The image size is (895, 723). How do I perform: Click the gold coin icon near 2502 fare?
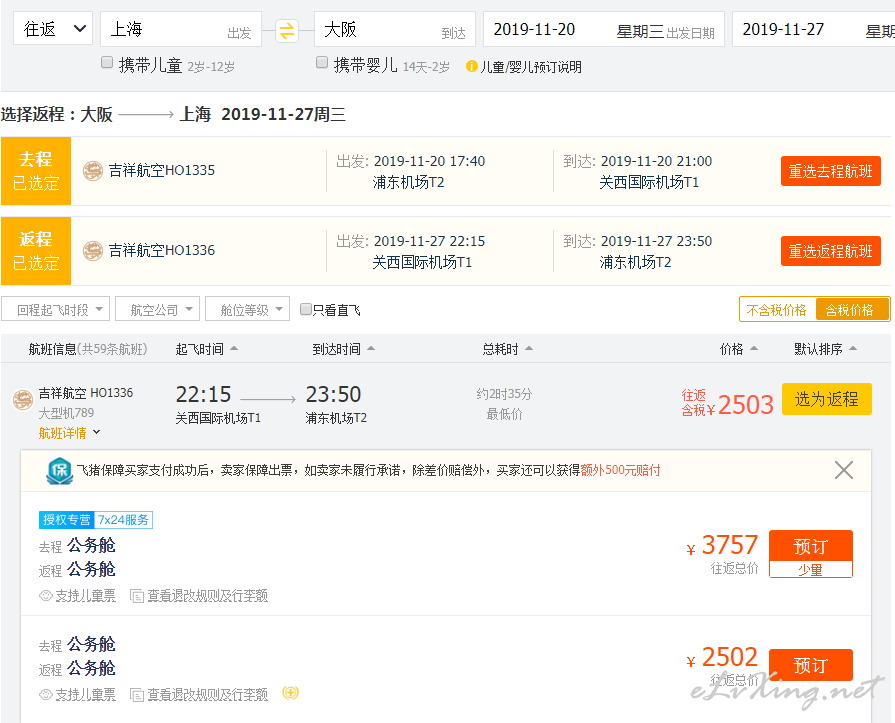291,693
